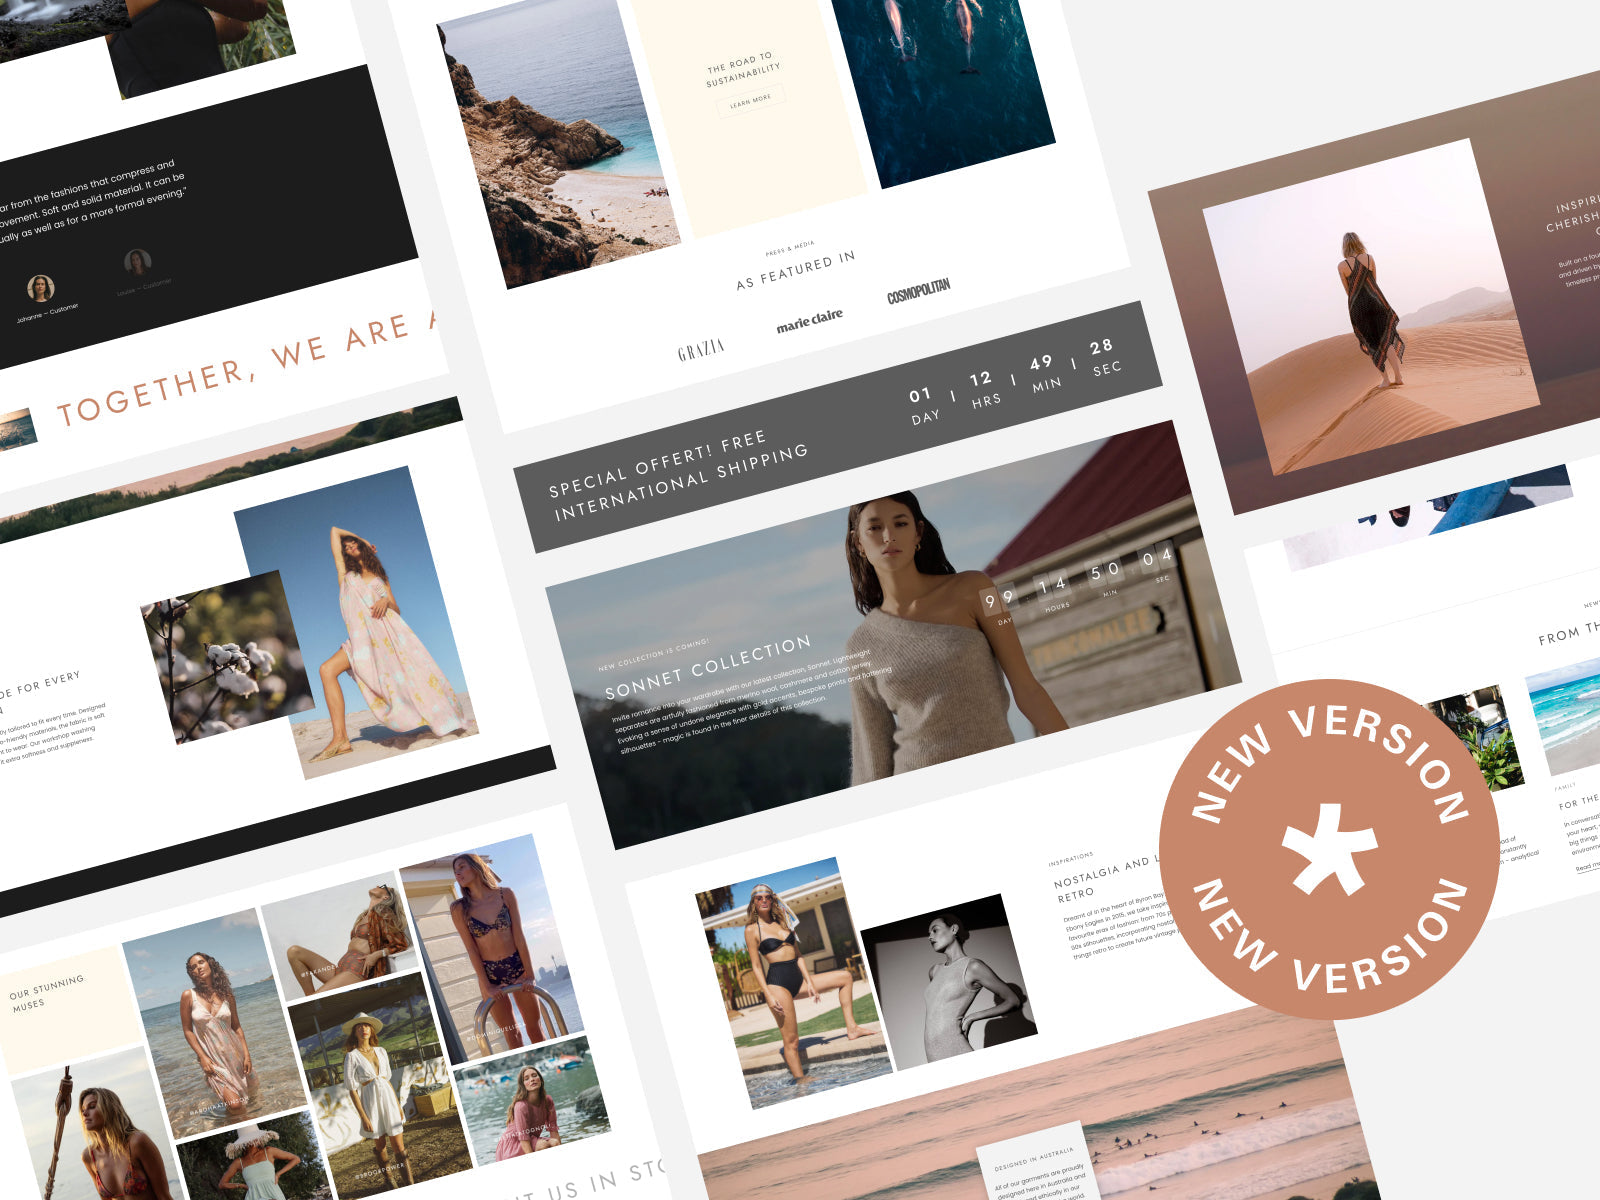Click the 'Sonnet Collection' hero heading
This screenshot has width=1600, height=1200.
(707, 667)
